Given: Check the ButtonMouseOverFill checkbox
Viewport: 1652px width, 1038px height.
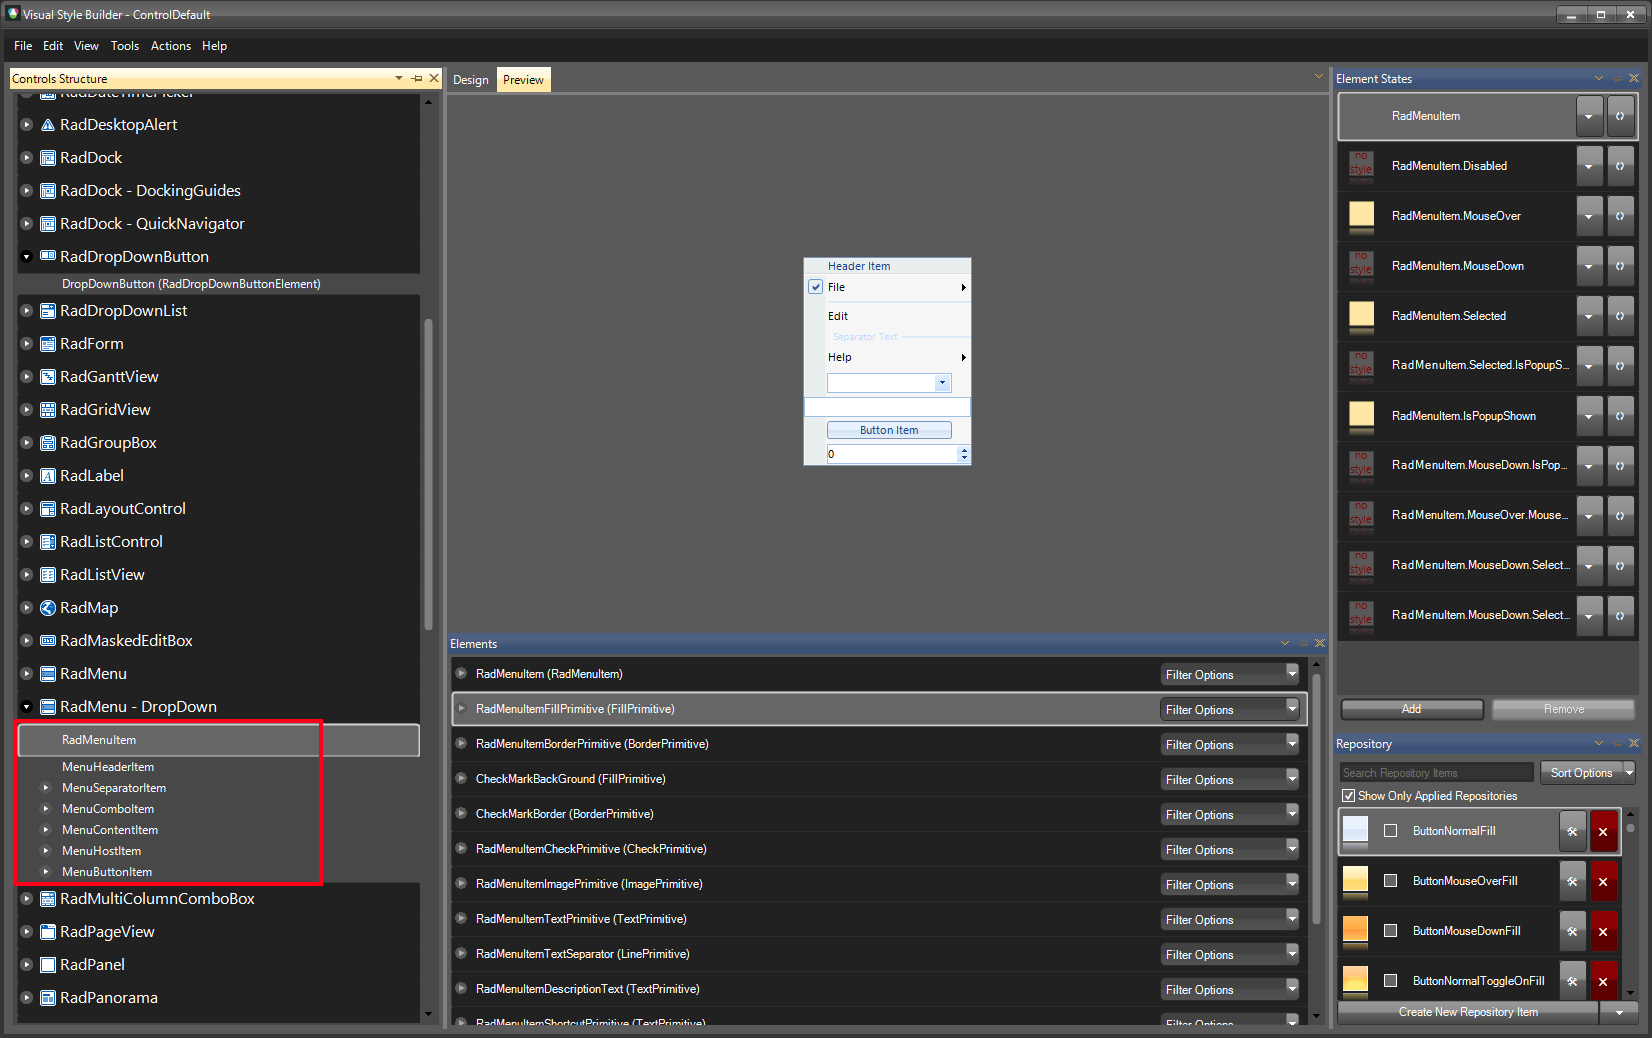Looking at the screenshot, I should [1390, 881].
